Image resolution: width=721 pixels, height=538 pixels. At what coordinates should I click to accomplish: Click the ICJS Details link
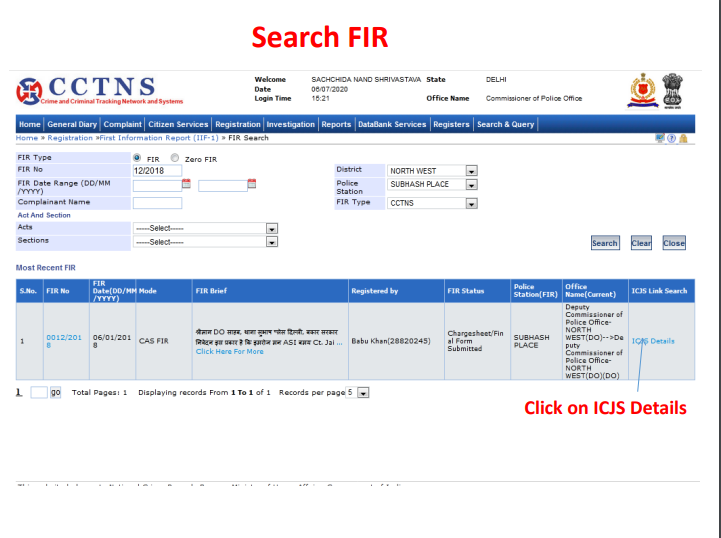coord(653,341)
